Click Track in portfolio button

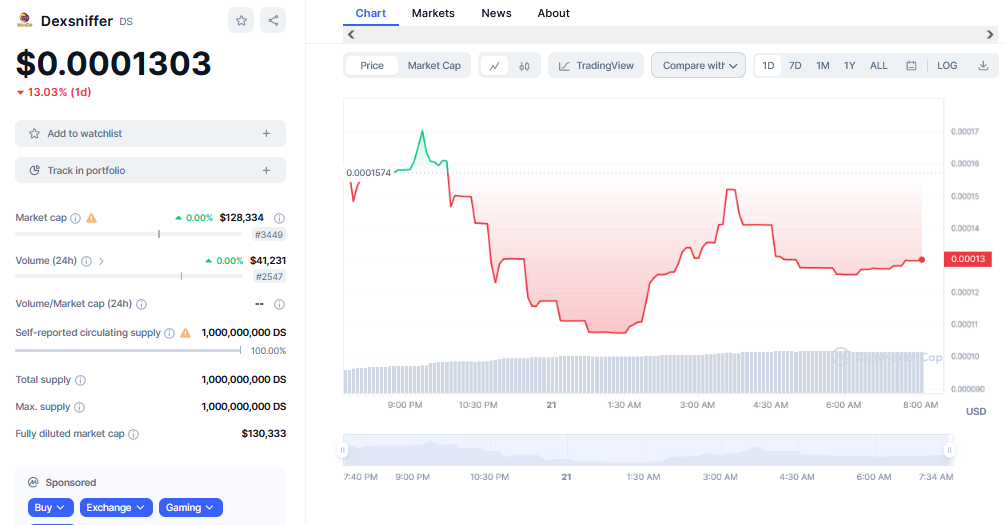[x=150, y=170]
